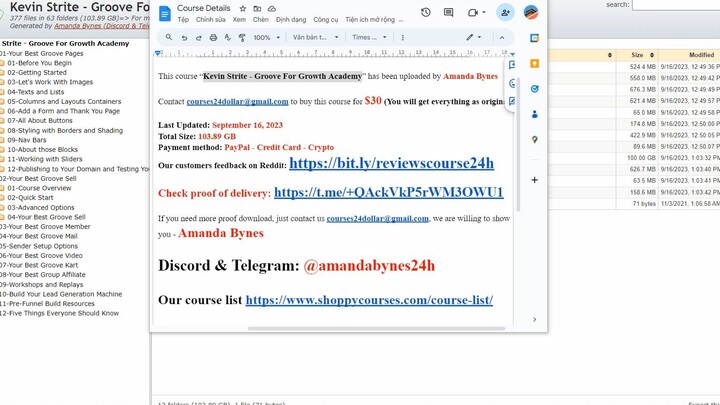Select 07-All About Buttons folder

40,120
